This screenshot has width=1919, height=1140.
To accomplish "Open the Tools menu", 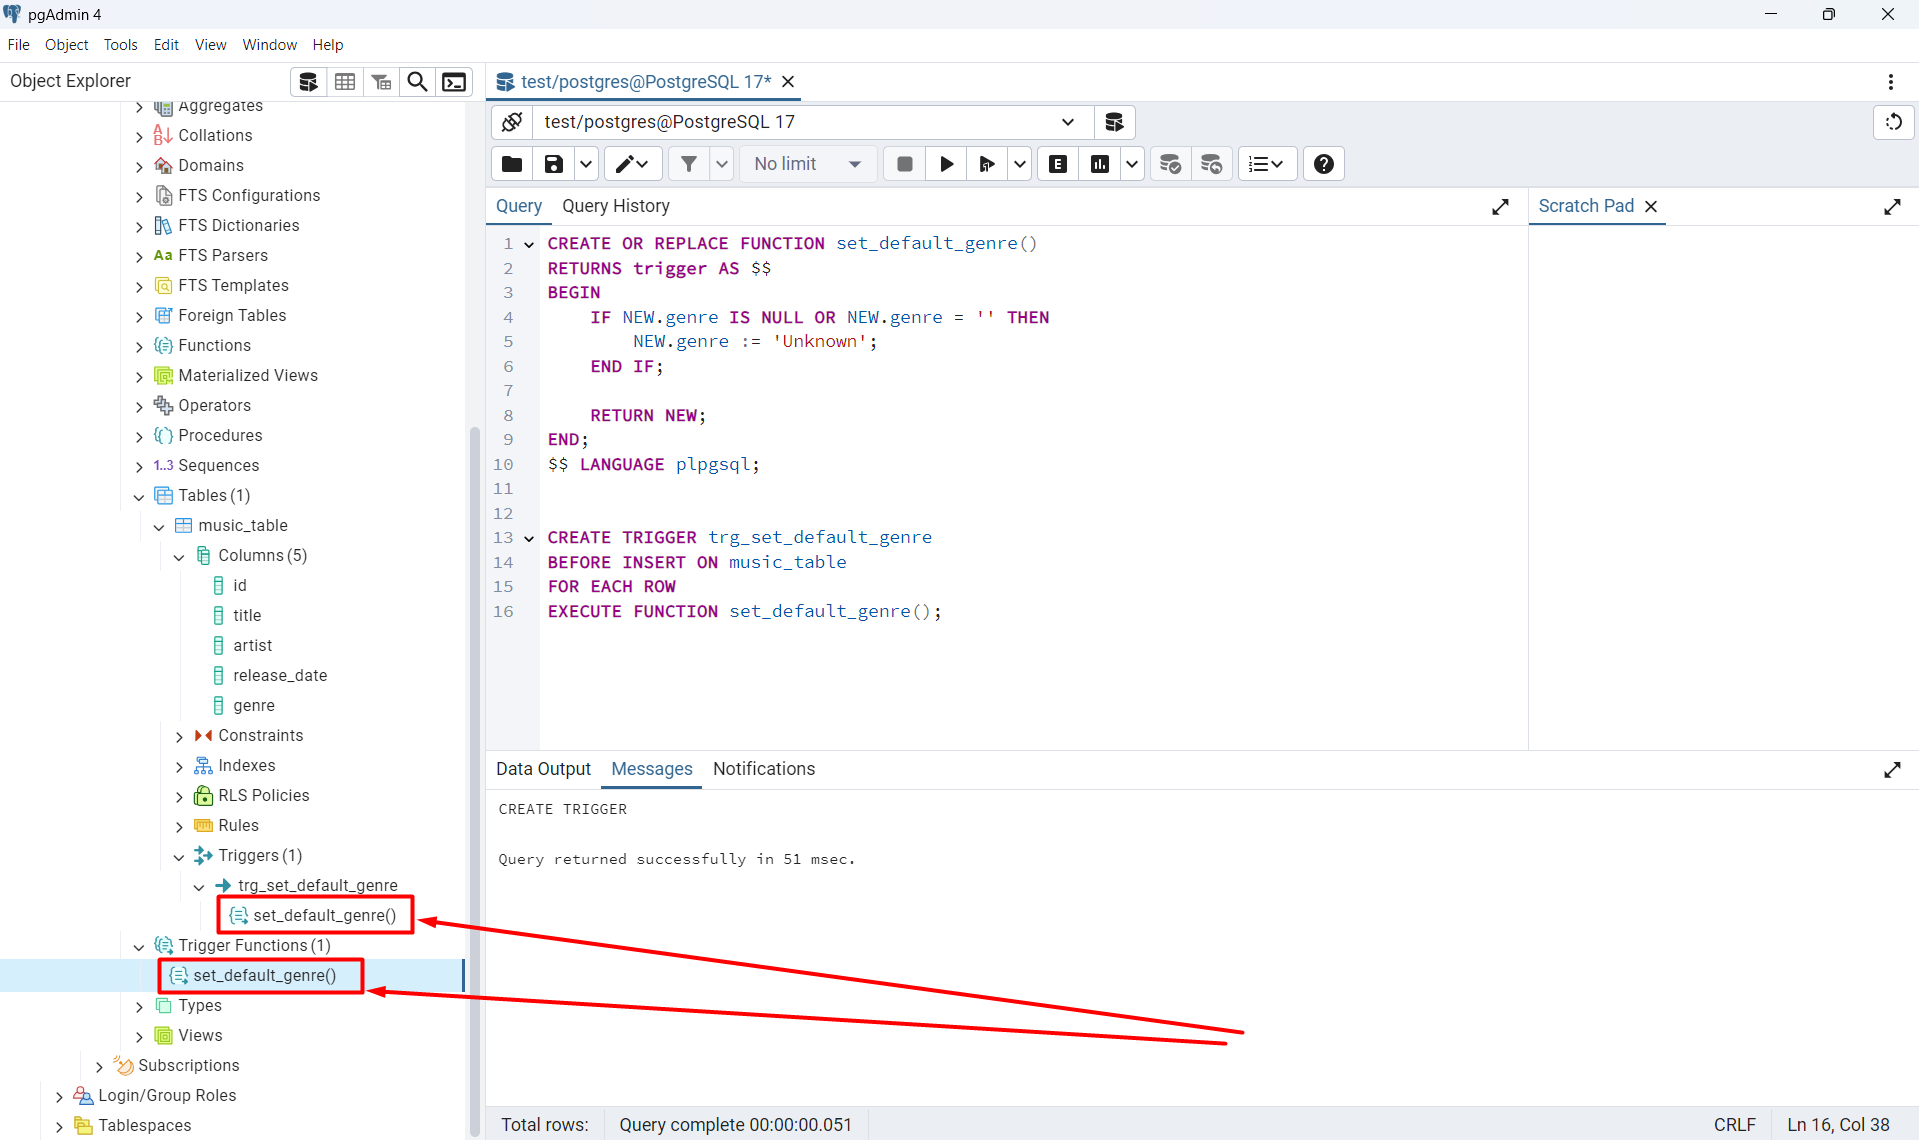I will [120, 45].
